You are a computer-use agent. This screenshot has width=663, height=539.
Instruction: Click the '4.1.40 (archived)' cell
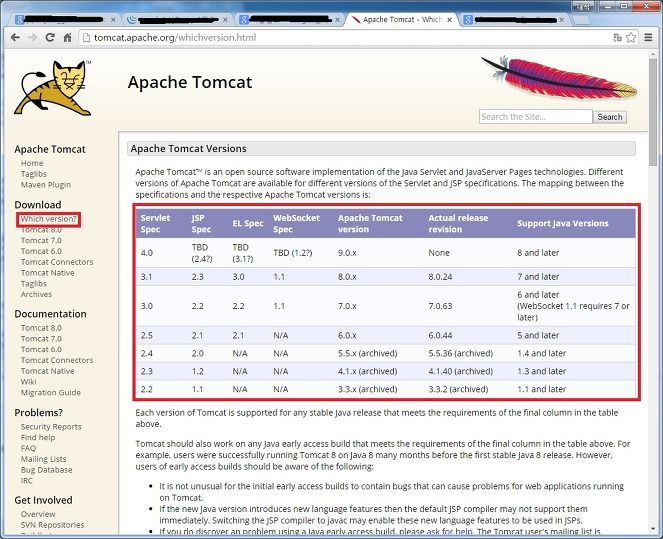(460, 371)
